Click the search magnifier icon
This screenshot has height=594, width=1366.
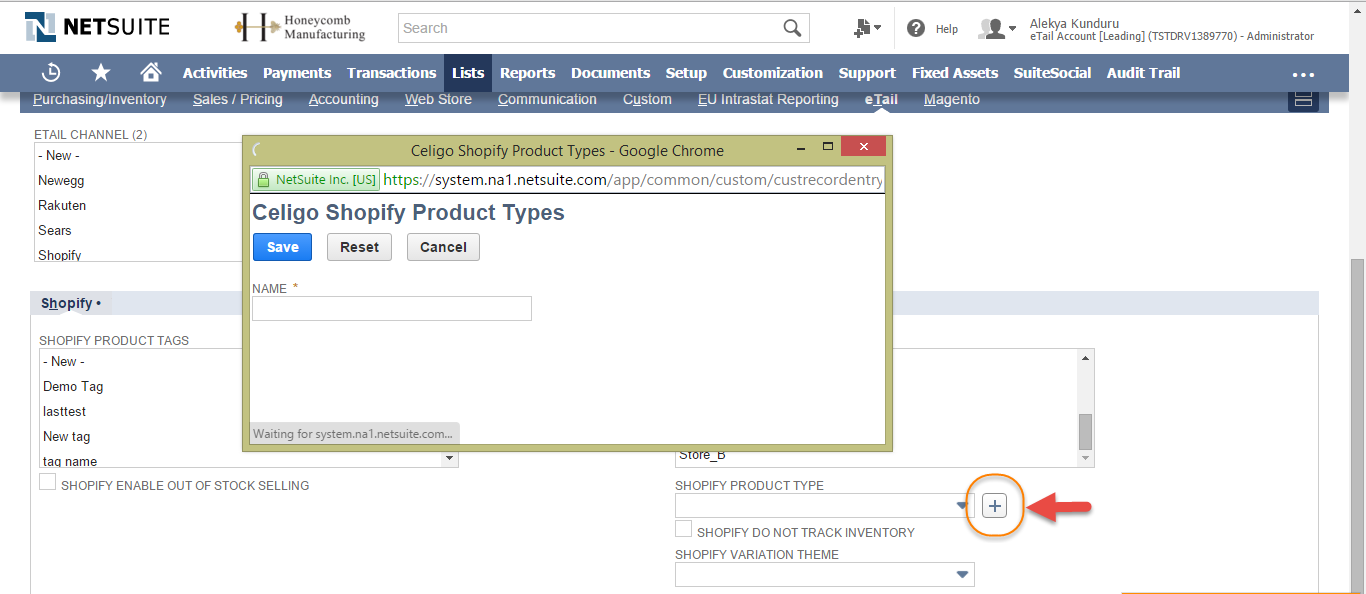point(792,28)
